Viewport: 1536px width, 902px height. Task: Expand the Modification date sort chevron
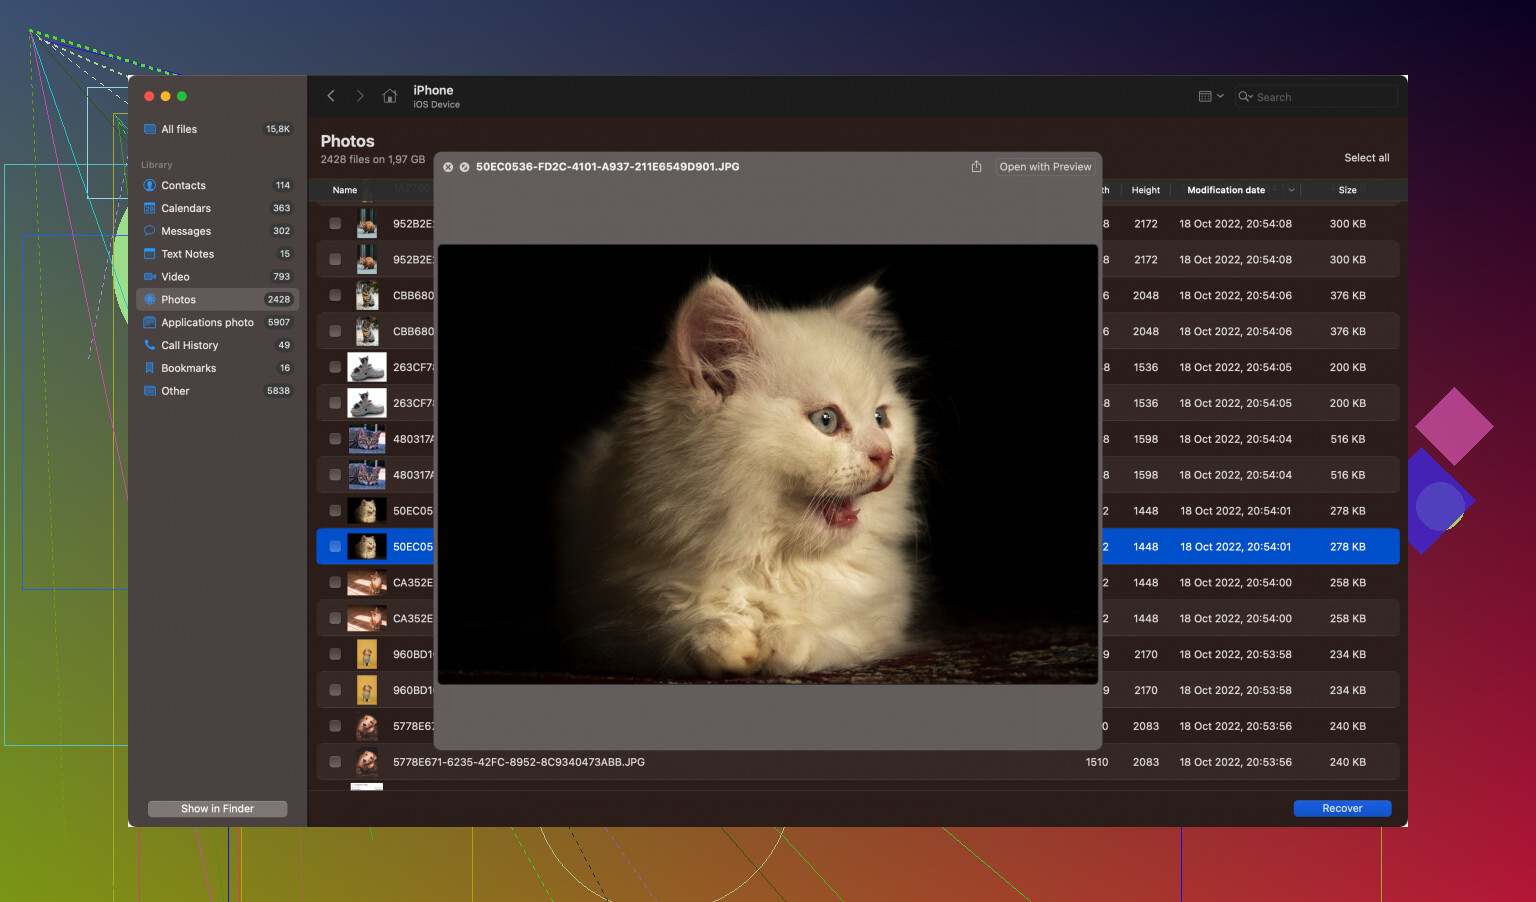click(1291, 190)
